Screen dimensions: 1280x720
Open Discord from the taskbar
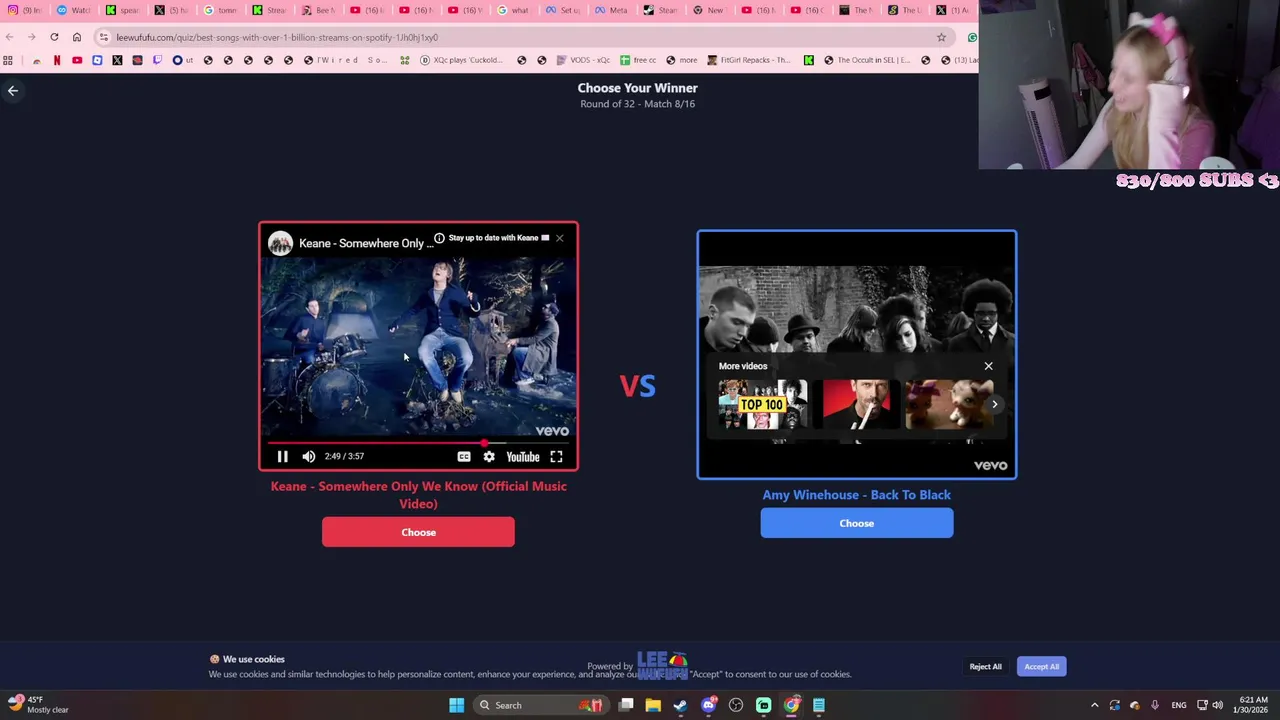click(709, 705)
